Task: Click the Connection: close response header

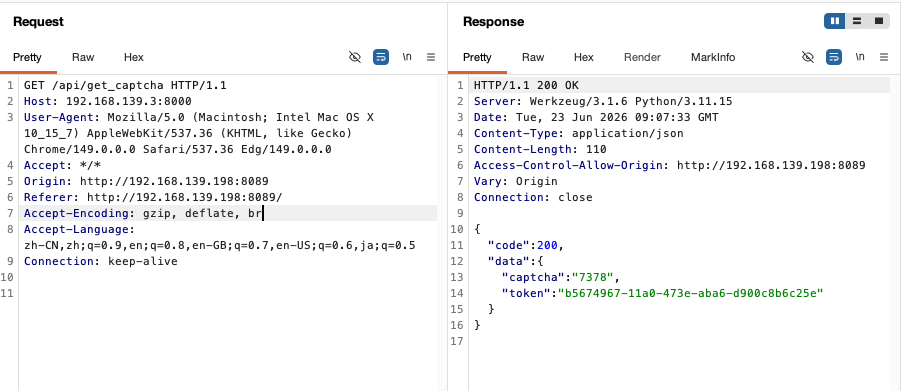Action: click(533, 197)
